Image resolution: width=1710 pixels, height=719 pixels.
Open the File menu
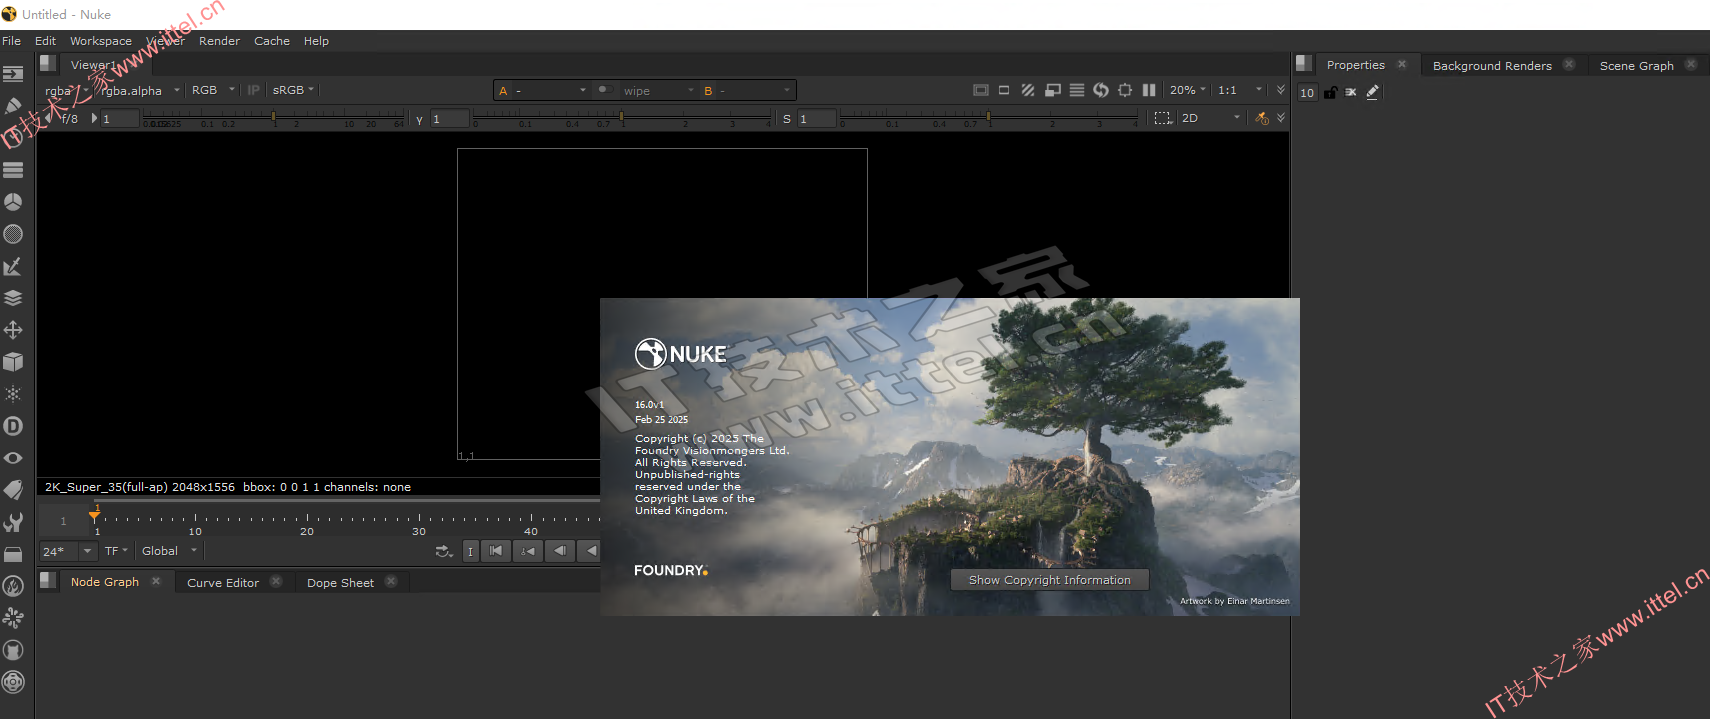click(12, 41)
